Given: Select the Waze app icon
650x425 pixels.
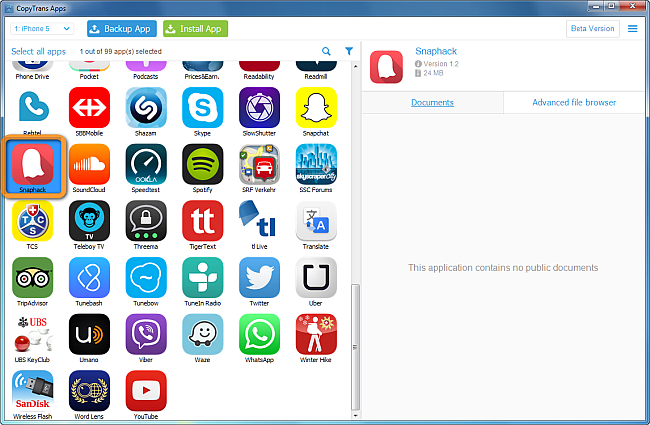Looking at the screenshot, I should pos(202,334).
